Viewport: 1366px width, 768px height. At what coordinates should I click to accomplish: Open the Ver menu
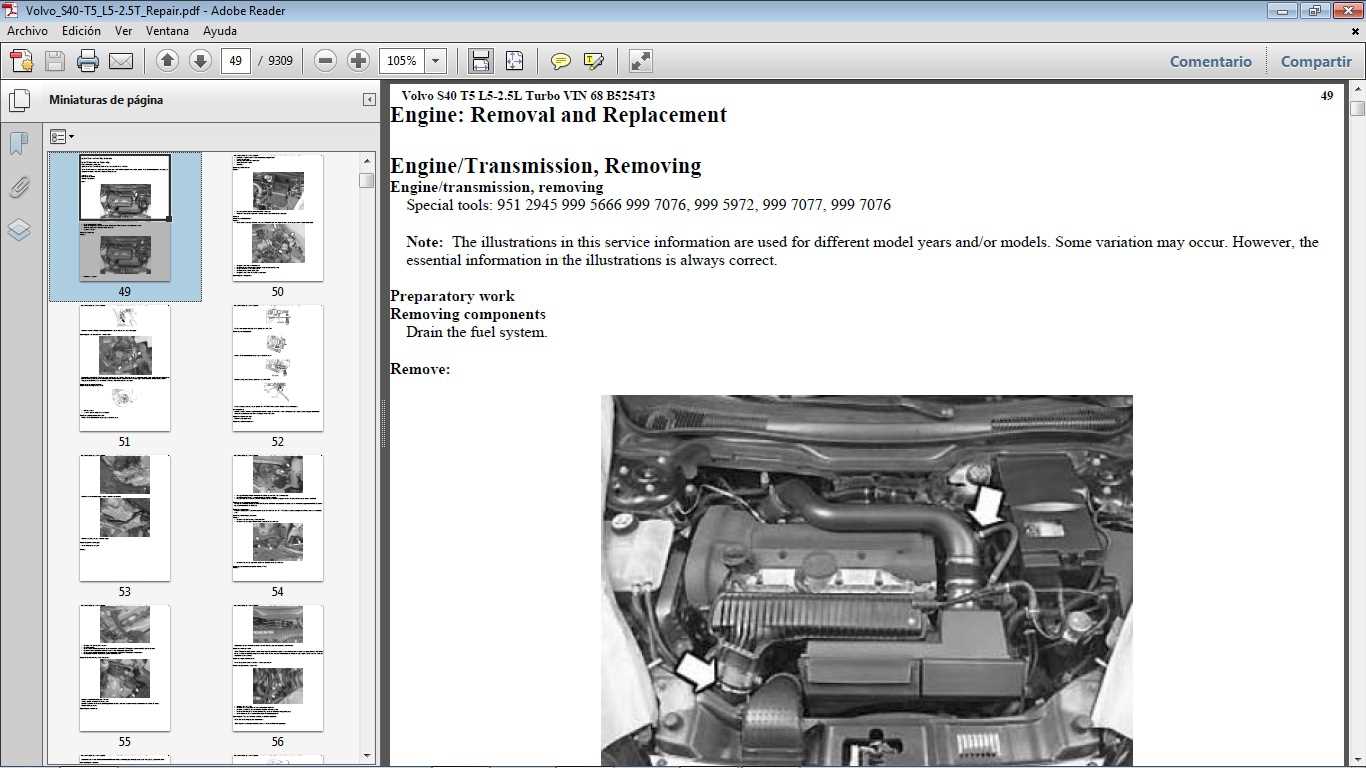(124, 31)
